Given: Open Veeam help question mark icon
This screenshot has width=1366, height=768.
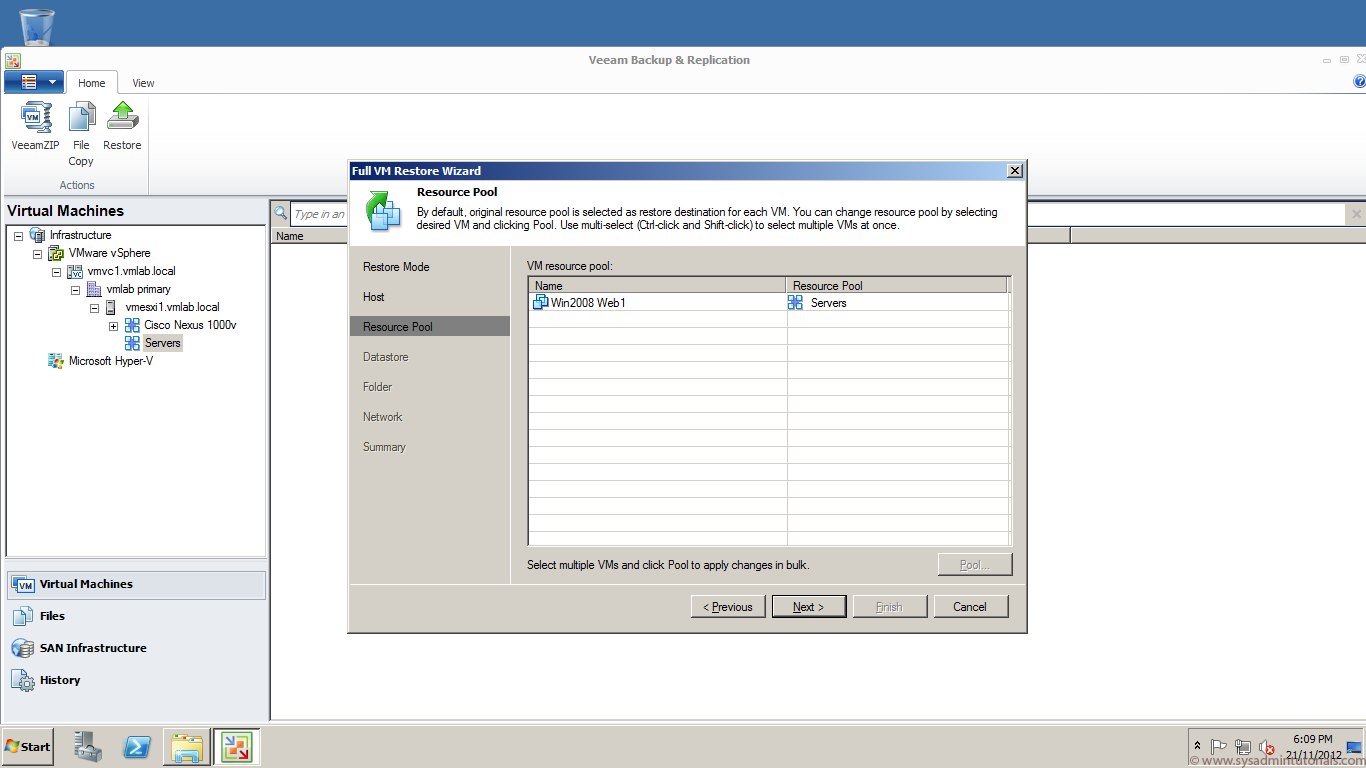Looking at the screenshot, I should click(x=1359, y=82).
